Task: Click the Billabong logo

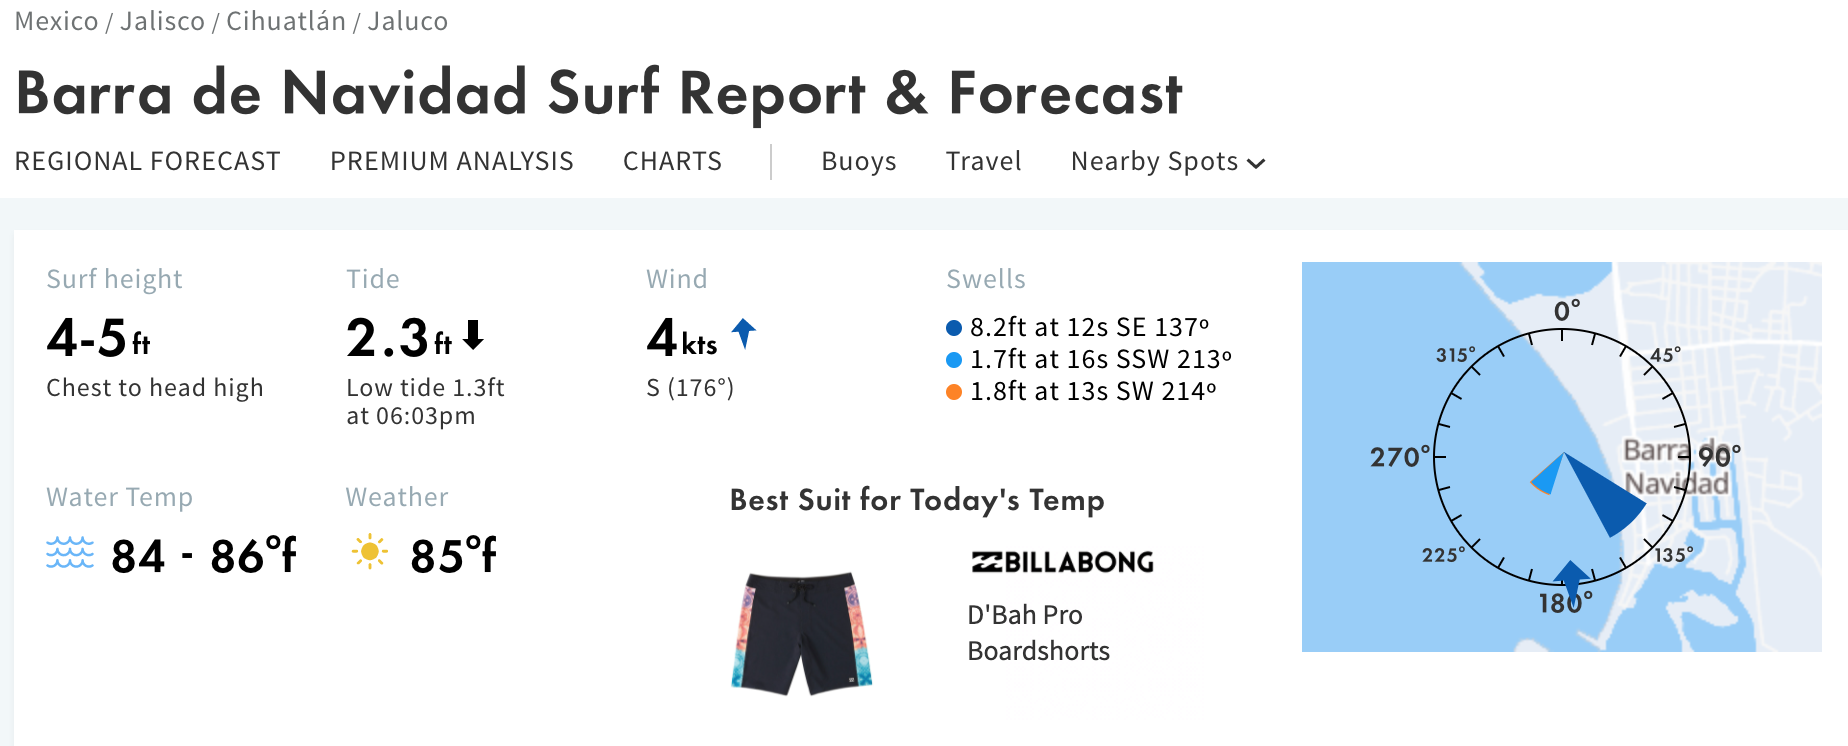Action: click(x=1062, y=562)
